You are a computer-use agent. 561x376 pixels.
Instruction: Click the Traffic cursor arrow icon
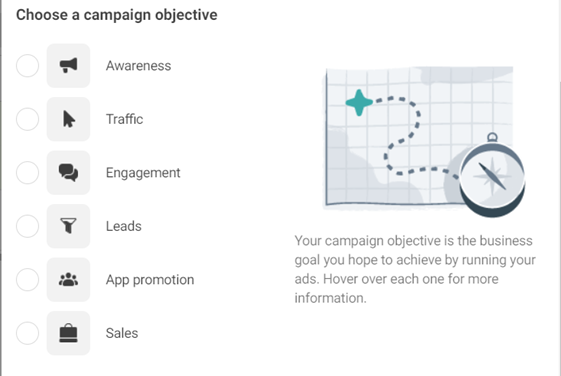coord(68,119)
